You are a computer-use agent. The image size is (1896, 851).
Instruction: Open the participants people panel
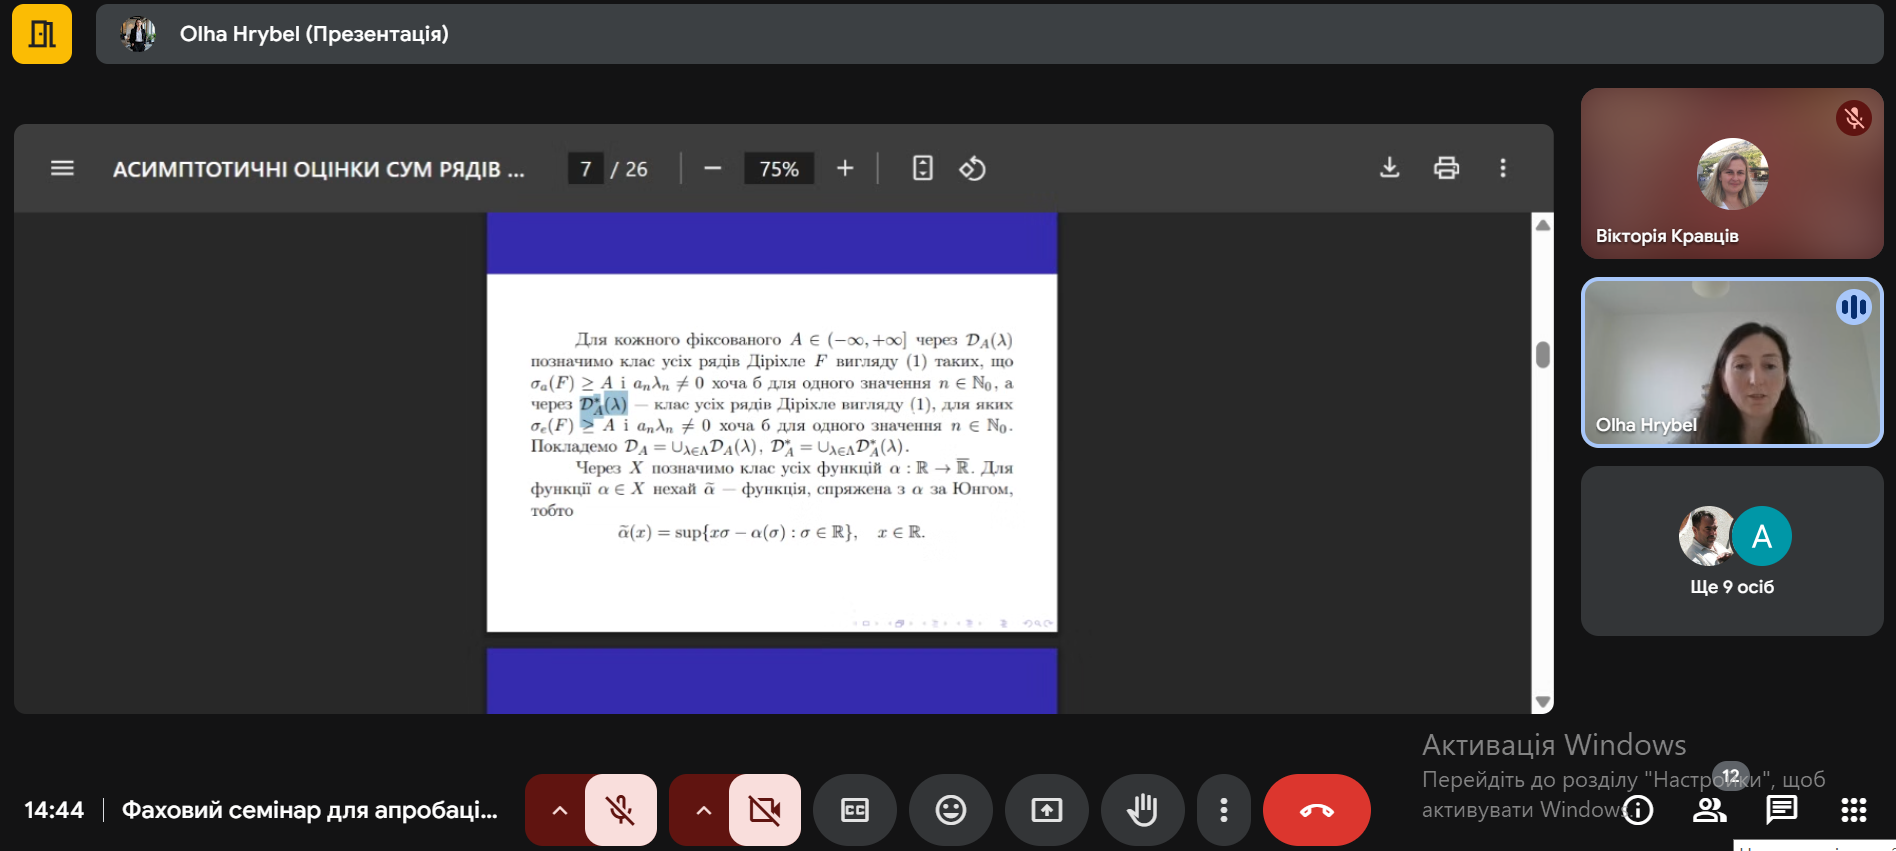point(1709,810)
